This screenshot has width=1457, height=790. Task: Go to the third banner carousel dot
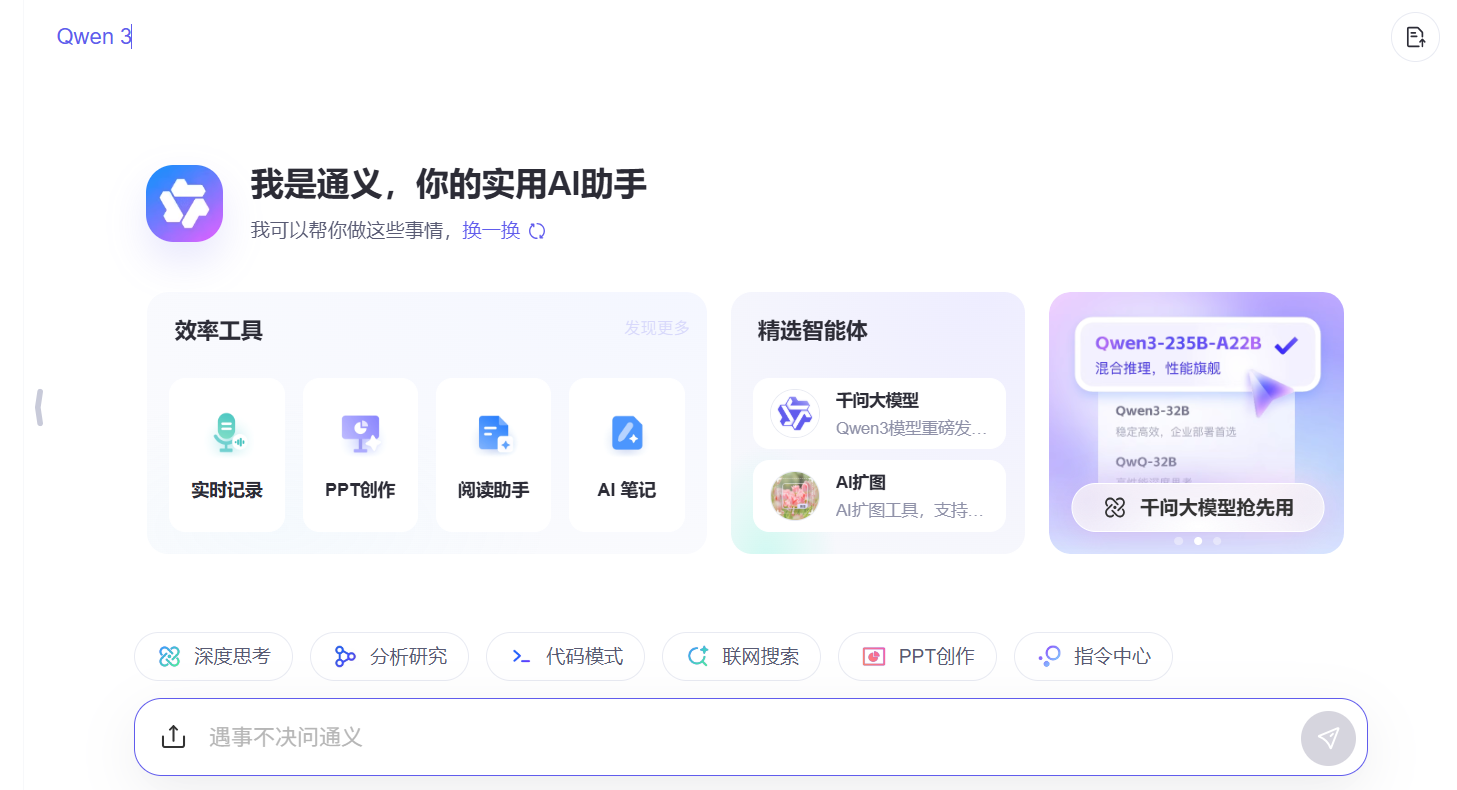[1217, 541]
